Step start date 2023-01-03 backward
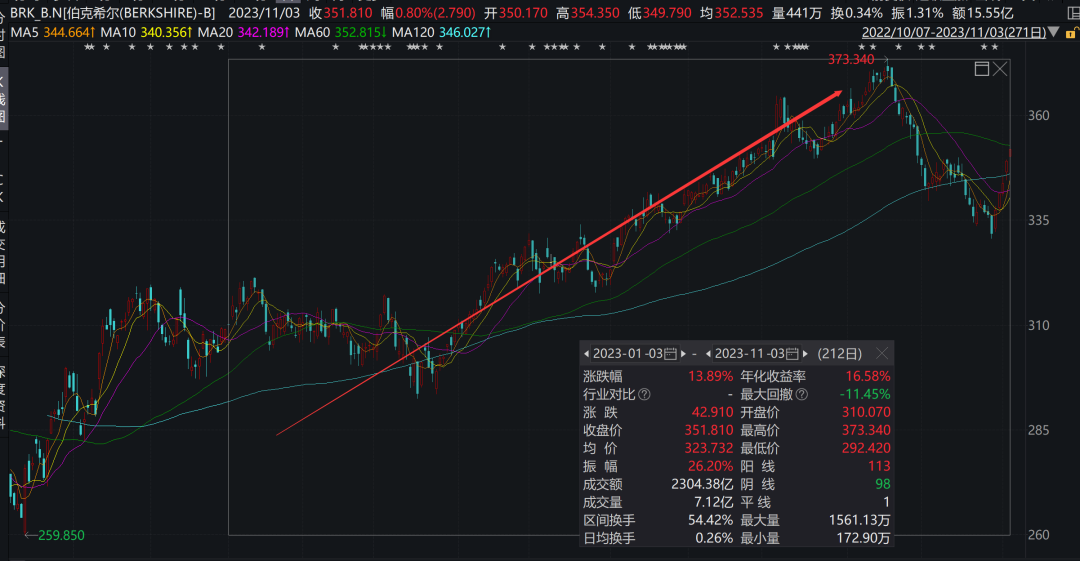The image size is (1080, 561). 586,354
